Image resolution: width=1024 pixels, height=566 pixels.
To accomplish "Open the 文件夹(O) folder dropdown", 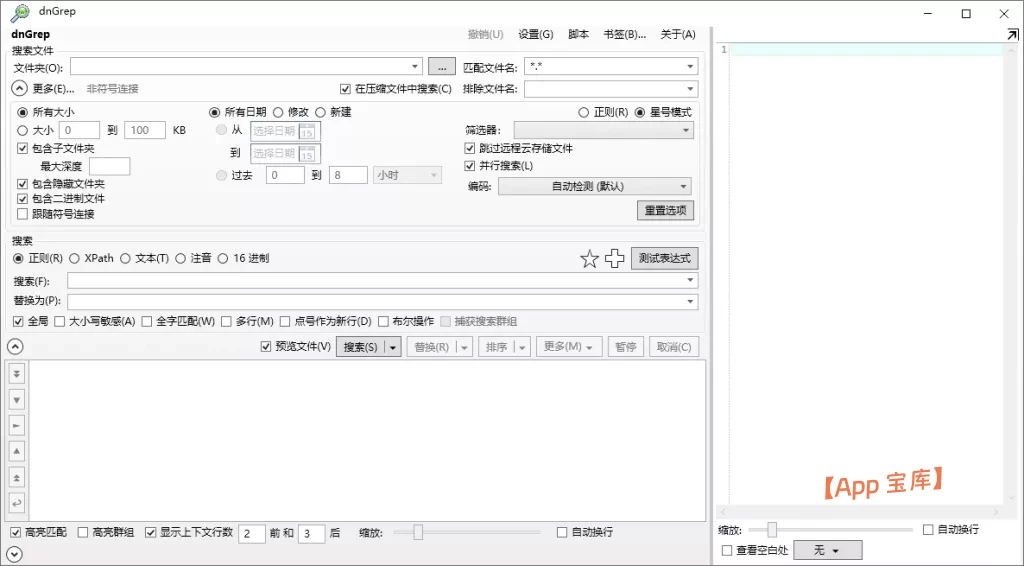I will [415, 67].
